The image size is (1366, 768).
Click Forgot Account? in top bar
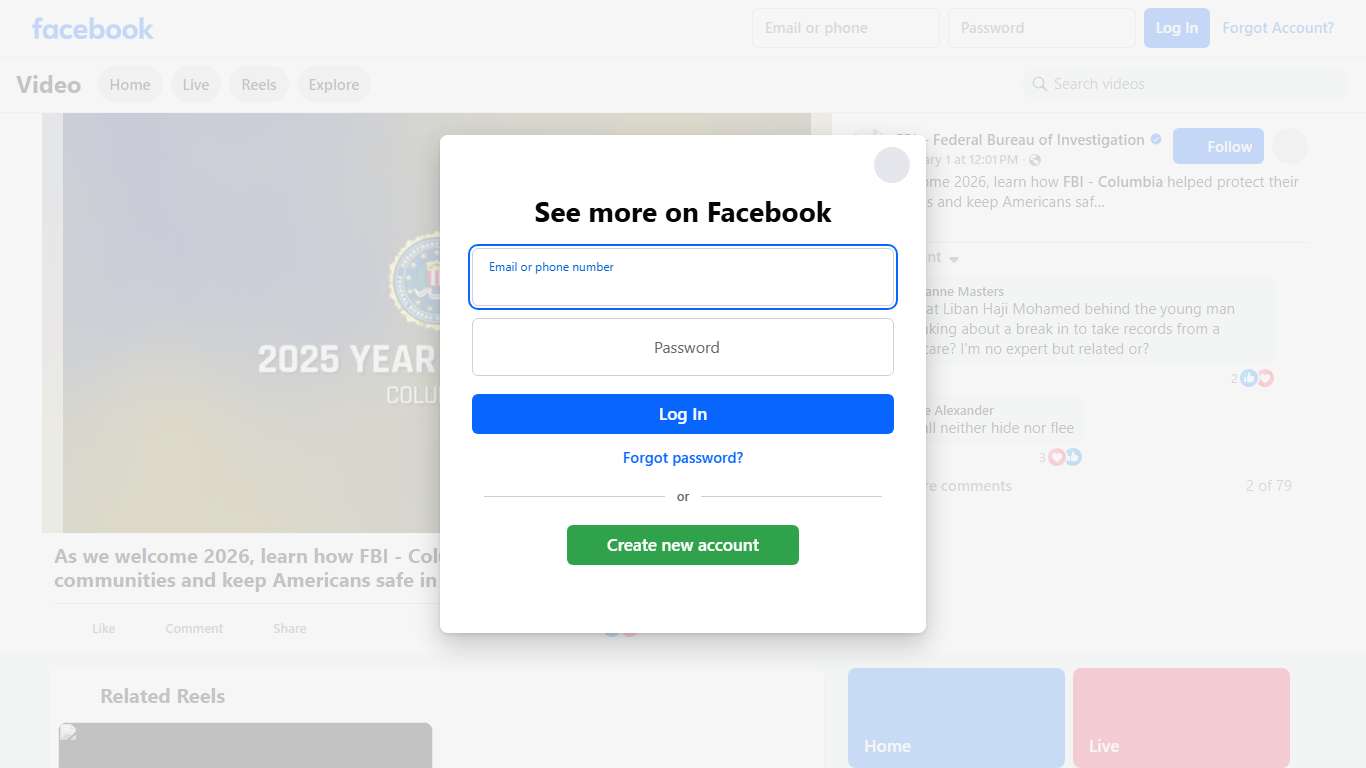click(x=1278, y=28)
